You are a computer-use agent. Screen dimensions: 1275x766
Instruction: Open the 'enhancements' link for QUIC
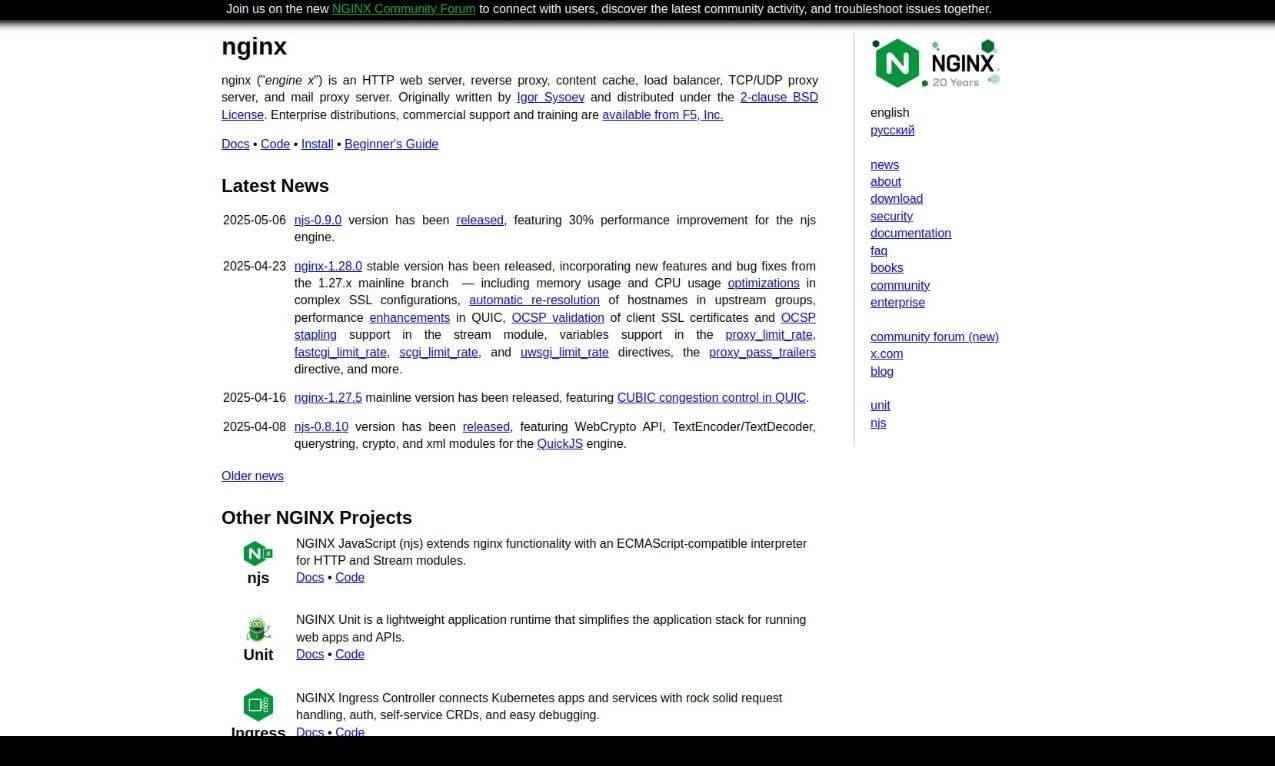(x=410, y=318)
